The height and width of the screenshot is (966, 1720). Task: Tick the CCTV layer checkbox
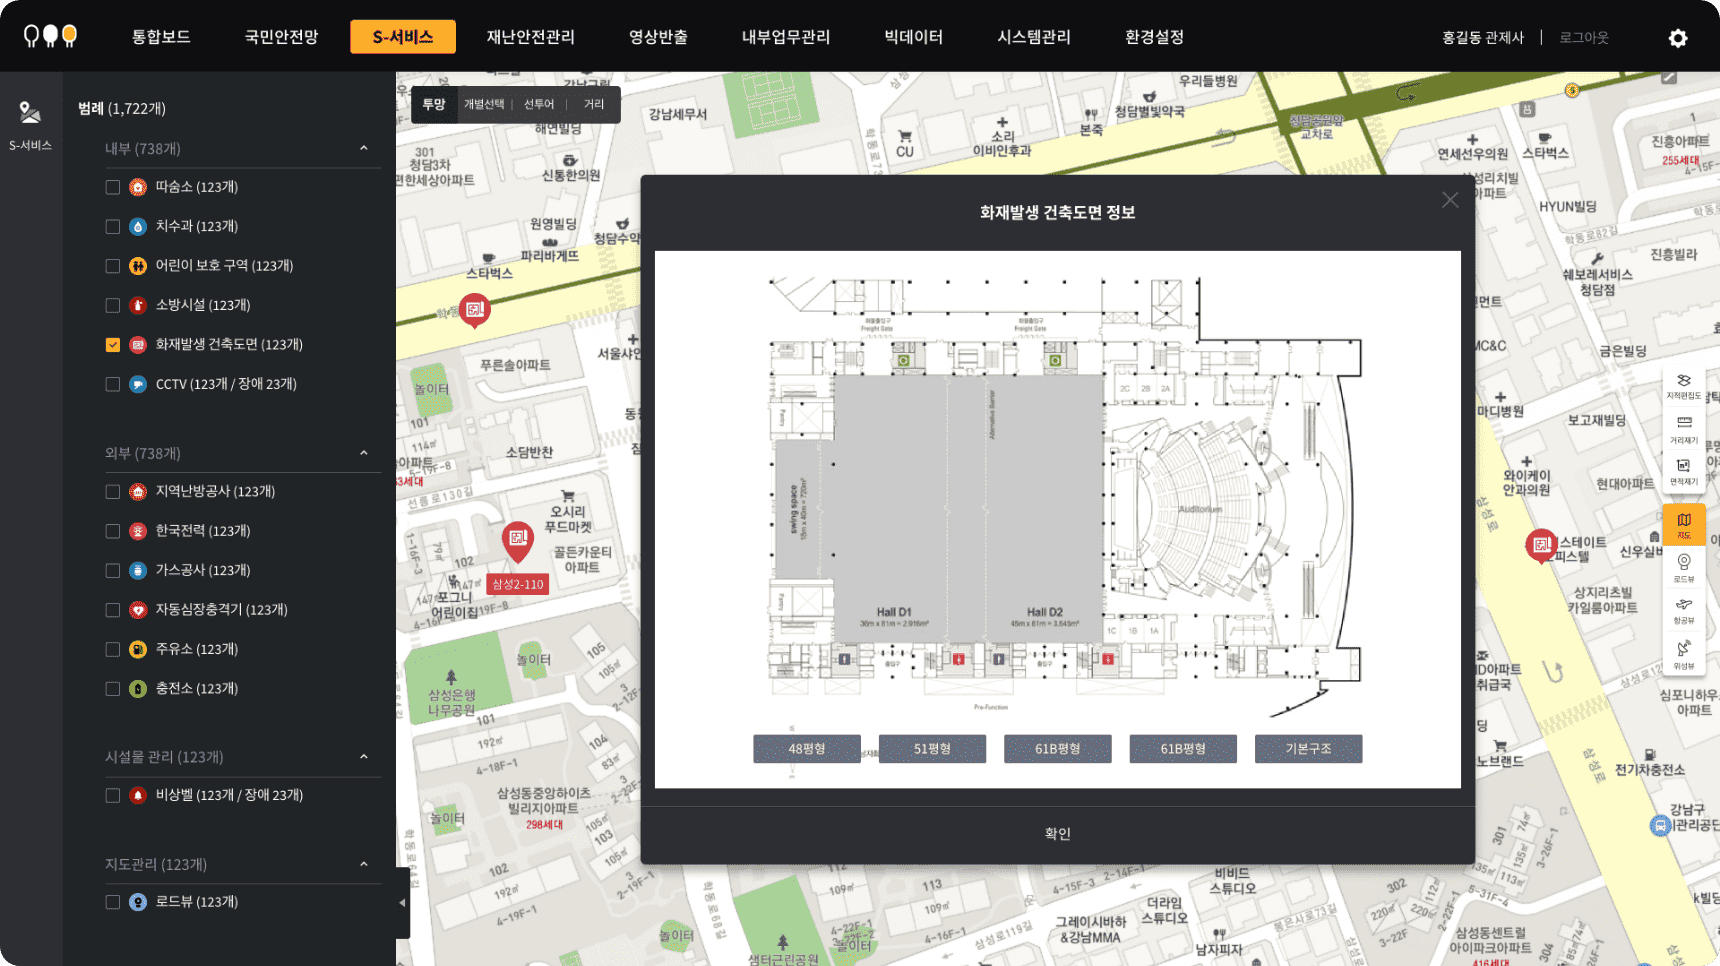click(112, 384)
